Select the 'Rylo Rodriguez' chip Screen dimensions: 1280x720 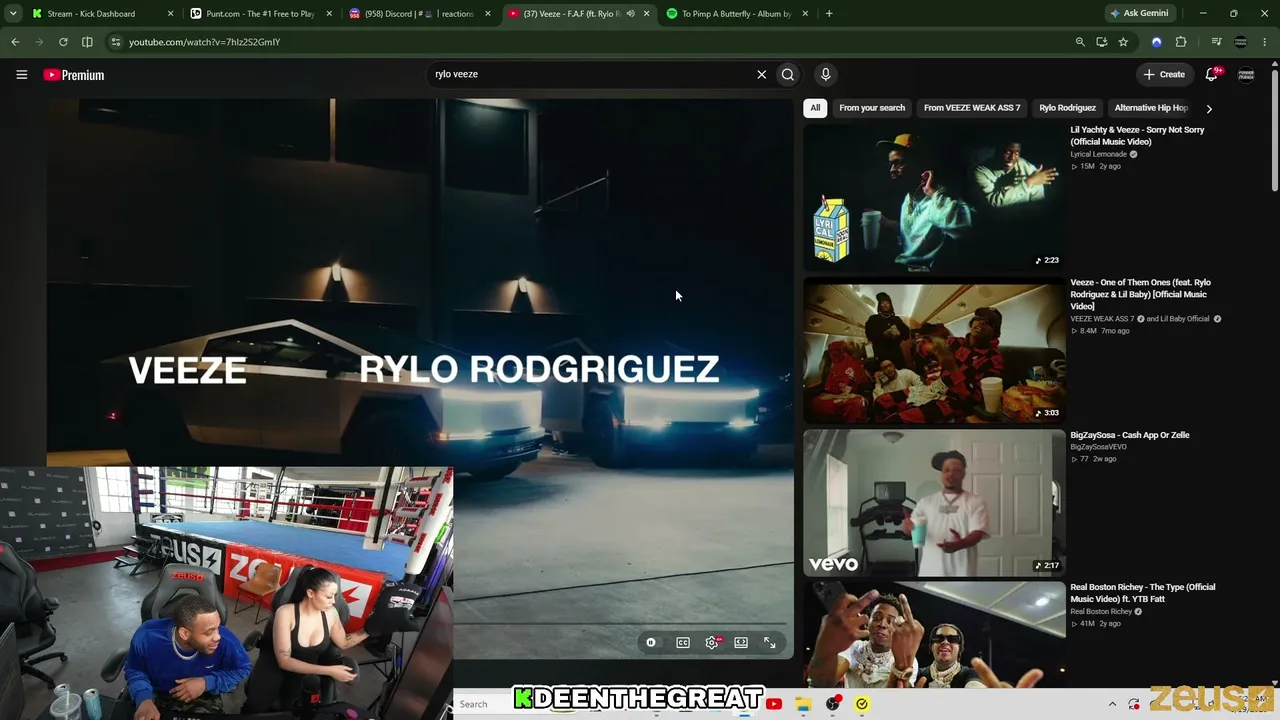tap(1067, 108)
